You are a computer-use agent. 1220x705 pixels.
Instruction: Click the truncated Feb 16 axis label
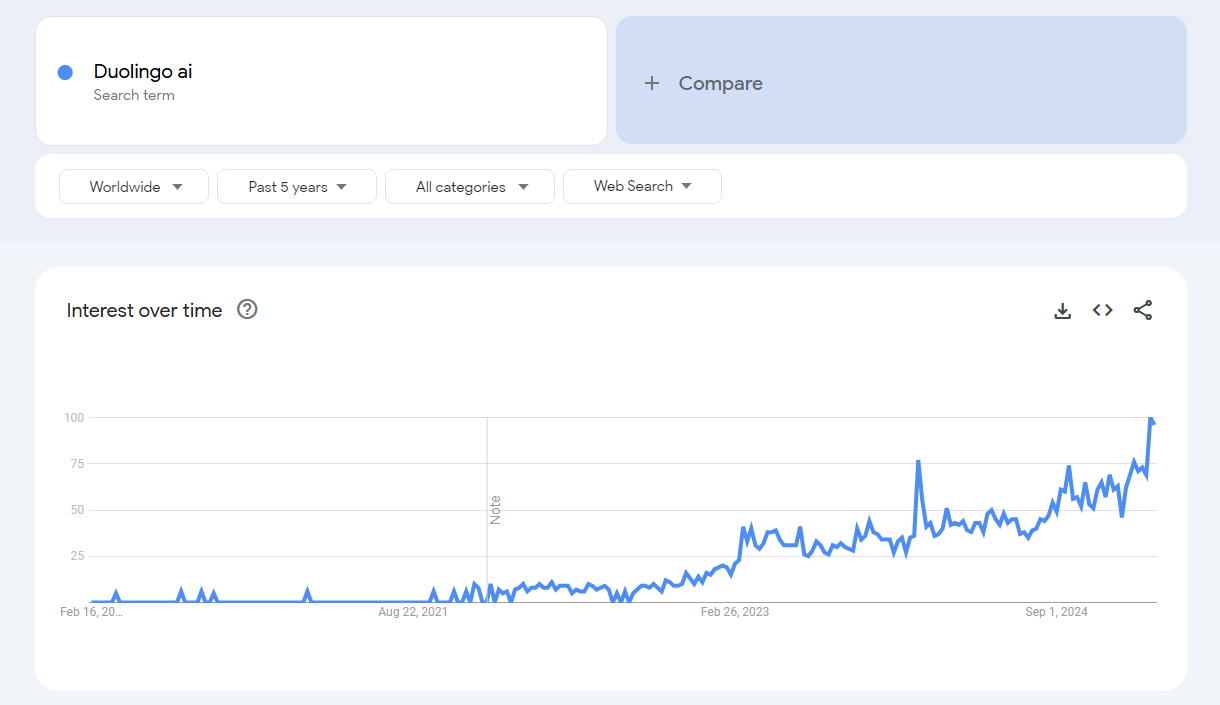(91, 611)
